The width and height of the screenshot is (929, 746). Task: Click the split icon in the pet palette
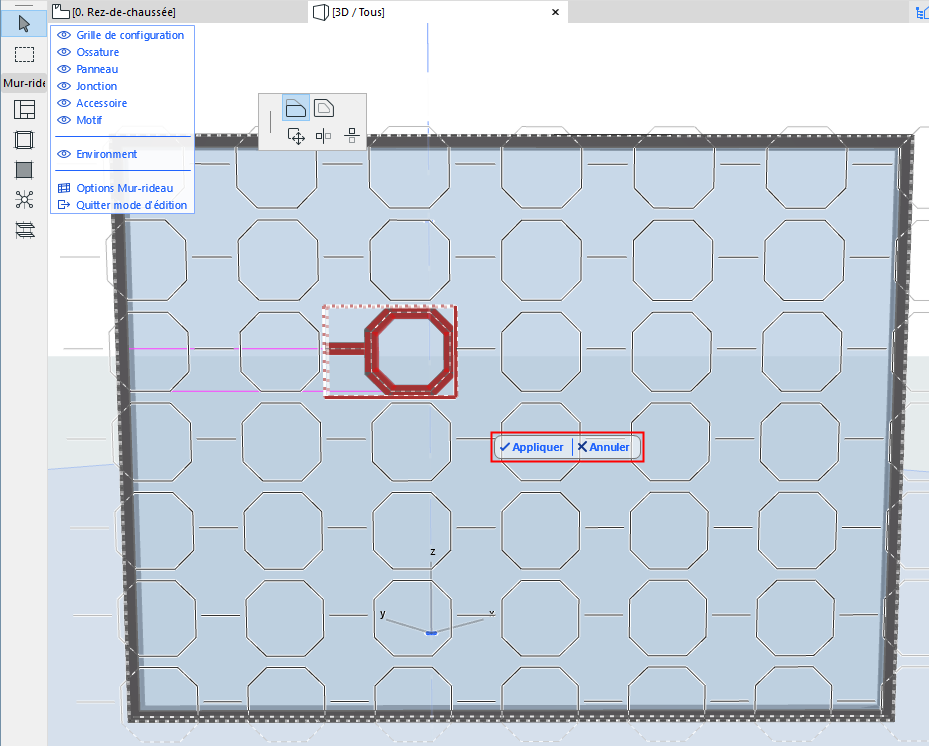(x=352, y=136)
